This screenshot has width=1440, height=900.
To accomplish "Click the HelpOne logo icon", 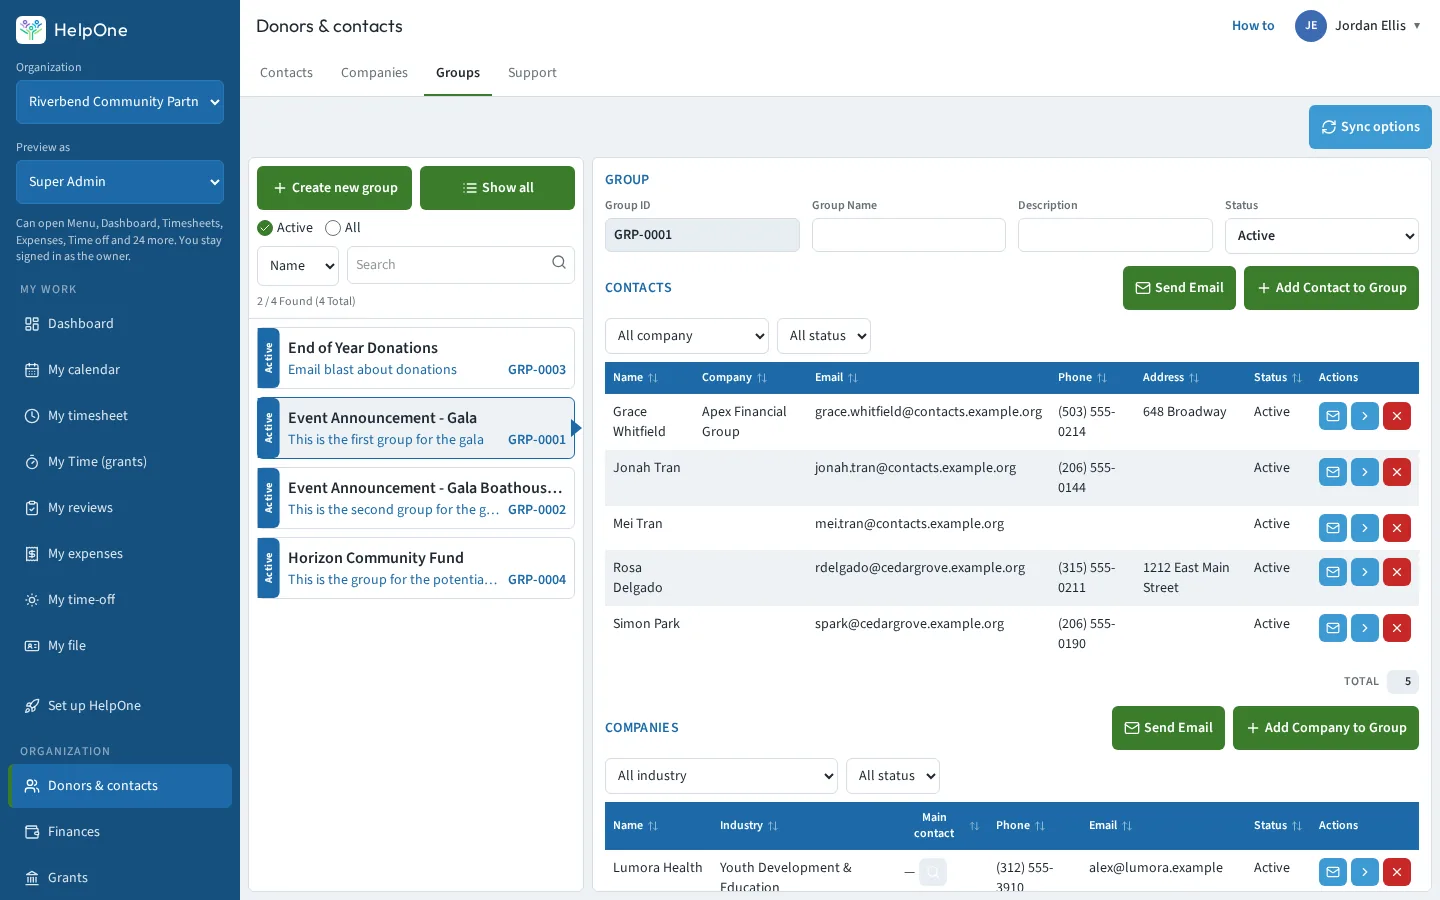I will coord(31,30).
